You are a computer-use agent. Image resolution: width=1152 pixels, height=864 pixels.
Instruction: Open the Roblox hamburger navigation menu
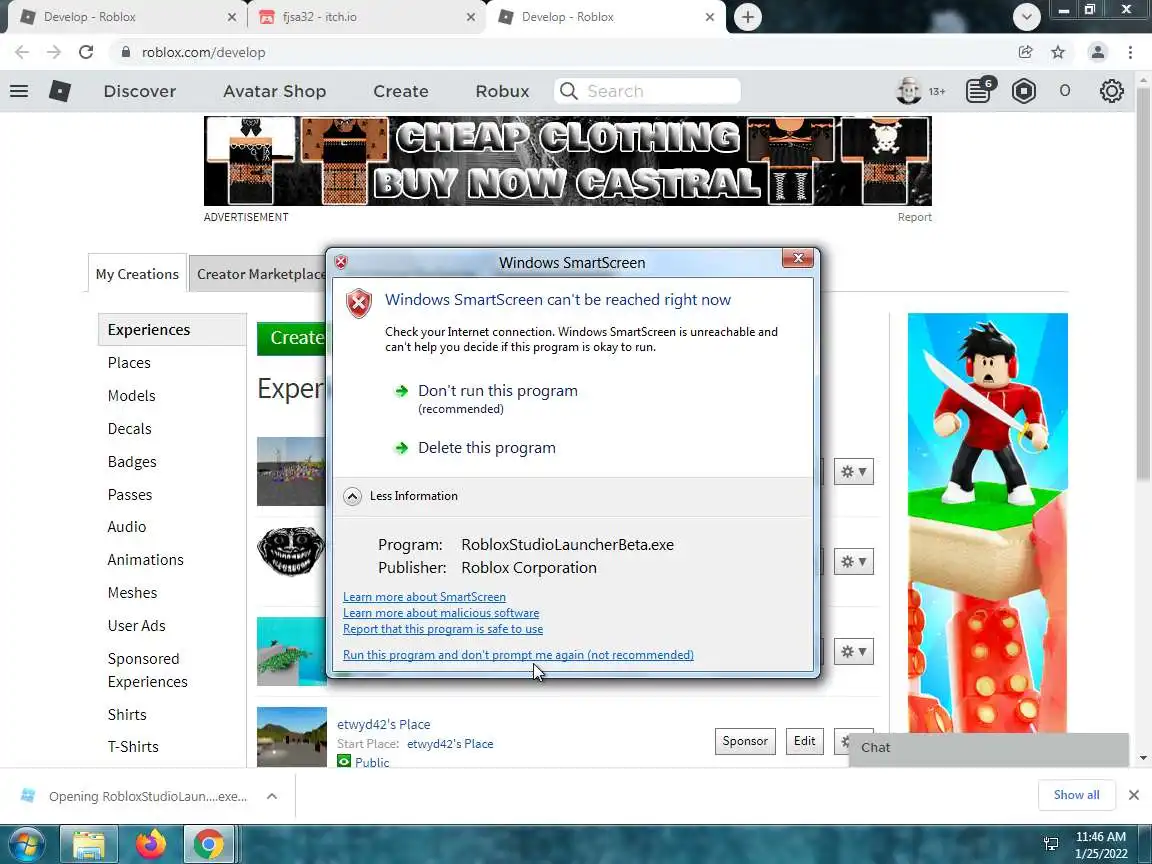(19, 91)
